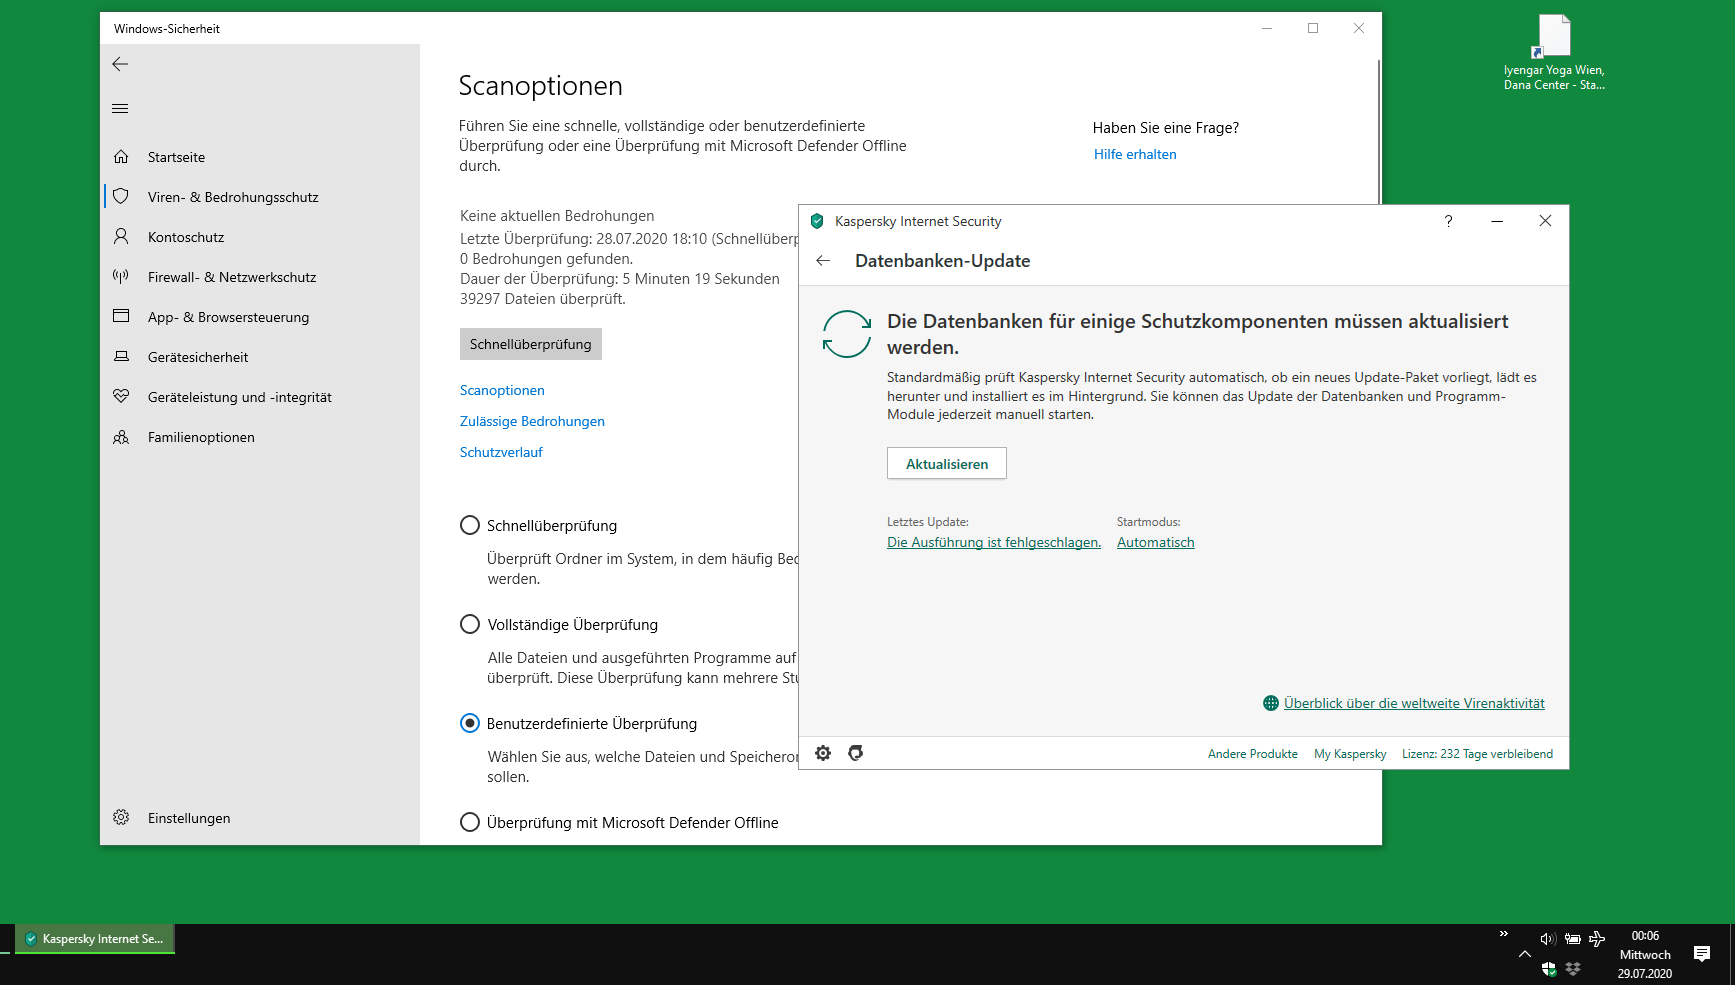Click airplane mode icon in tray
This screenshot has width=1735, height=985.
pyautogui.click(x=1597, y=938)
